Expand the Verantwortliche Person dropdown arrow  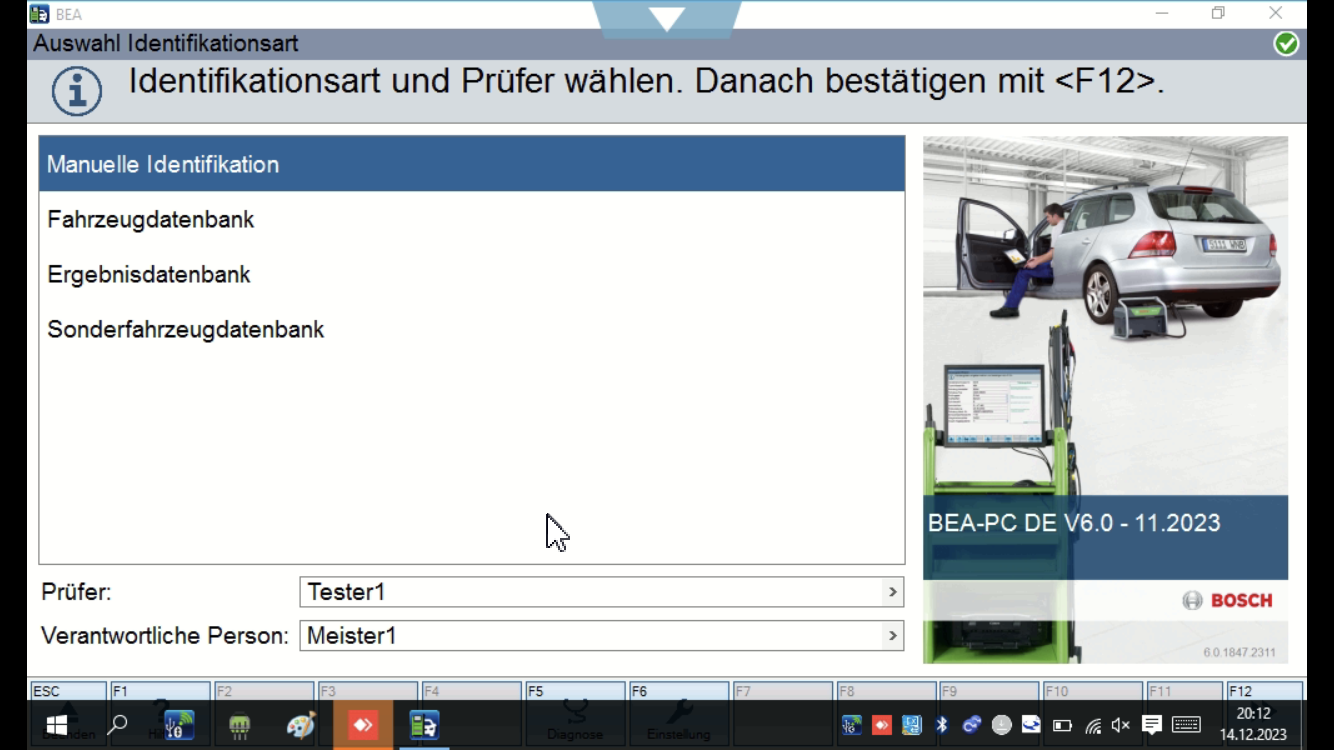pyautogui.click(x=892, y=636)
